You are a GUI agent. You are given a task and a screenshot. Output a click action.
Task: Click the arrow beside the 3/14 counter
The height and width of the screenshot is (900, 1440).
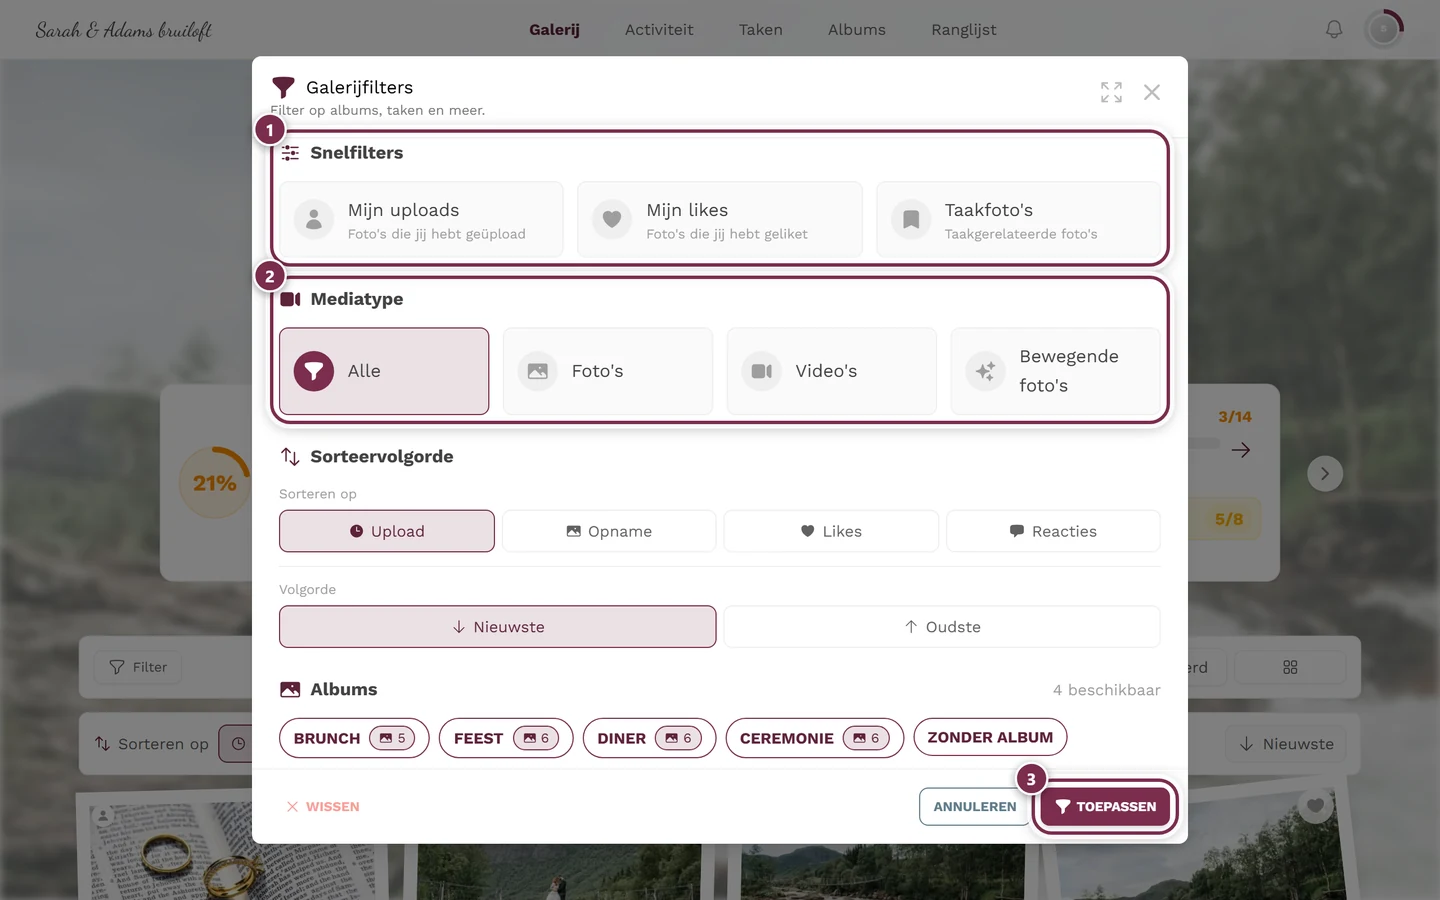(x=1241, y=450)
